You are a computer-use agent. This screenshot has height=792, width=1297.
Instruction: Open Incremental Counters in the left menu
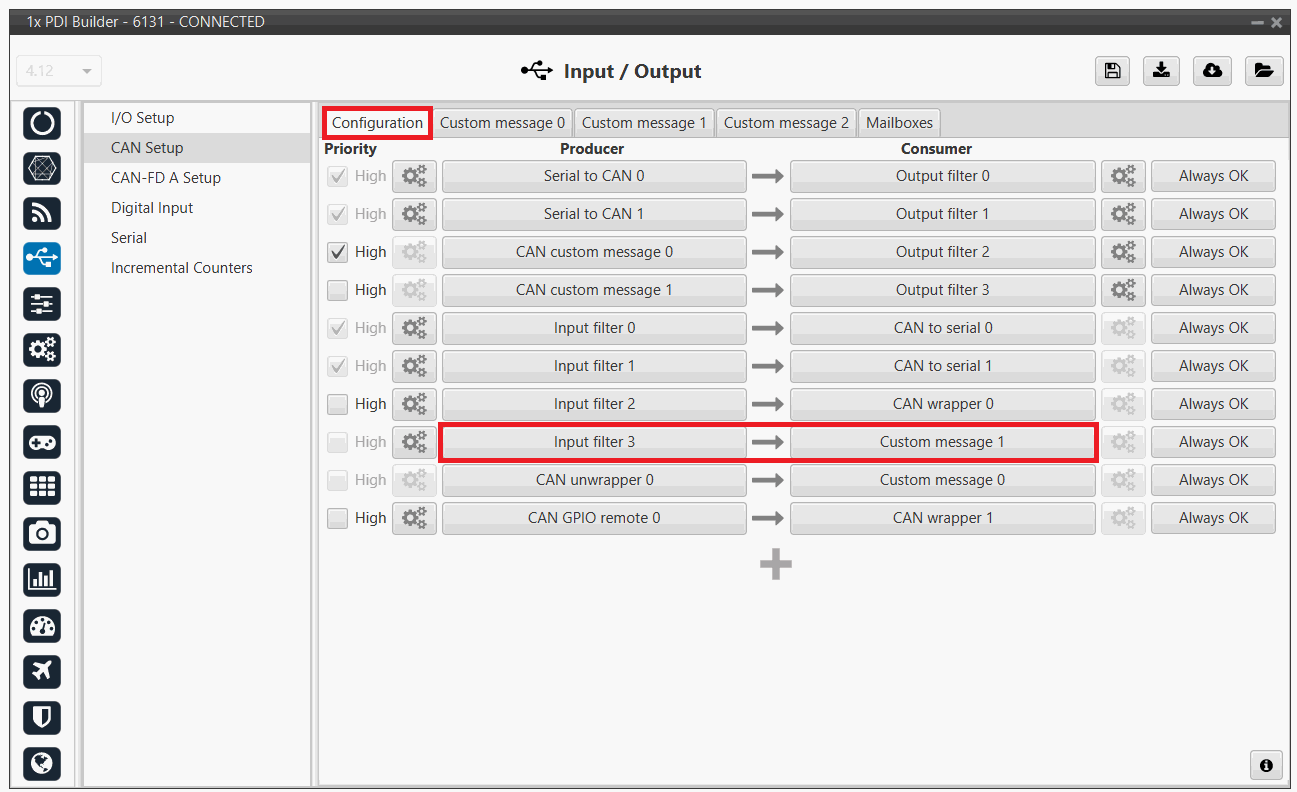[x=181, y=268]
